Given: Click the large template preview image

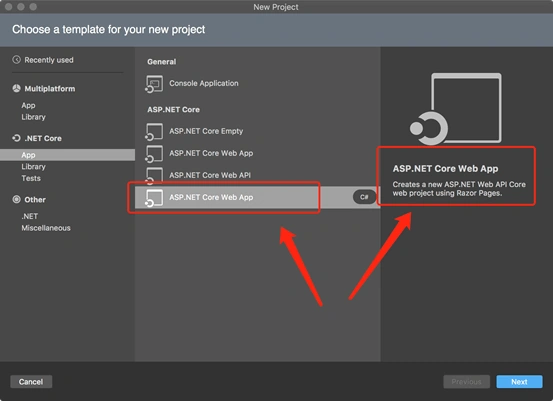Looking at the screenshot, I should 456,109.
